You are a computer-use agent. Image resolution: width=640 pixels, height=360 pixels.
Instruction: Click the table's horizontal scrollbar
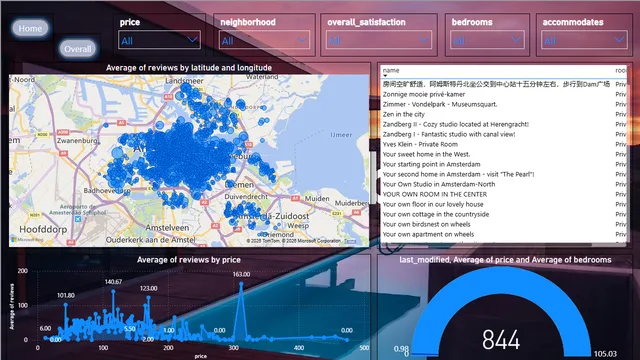click(x=487, y=244)
